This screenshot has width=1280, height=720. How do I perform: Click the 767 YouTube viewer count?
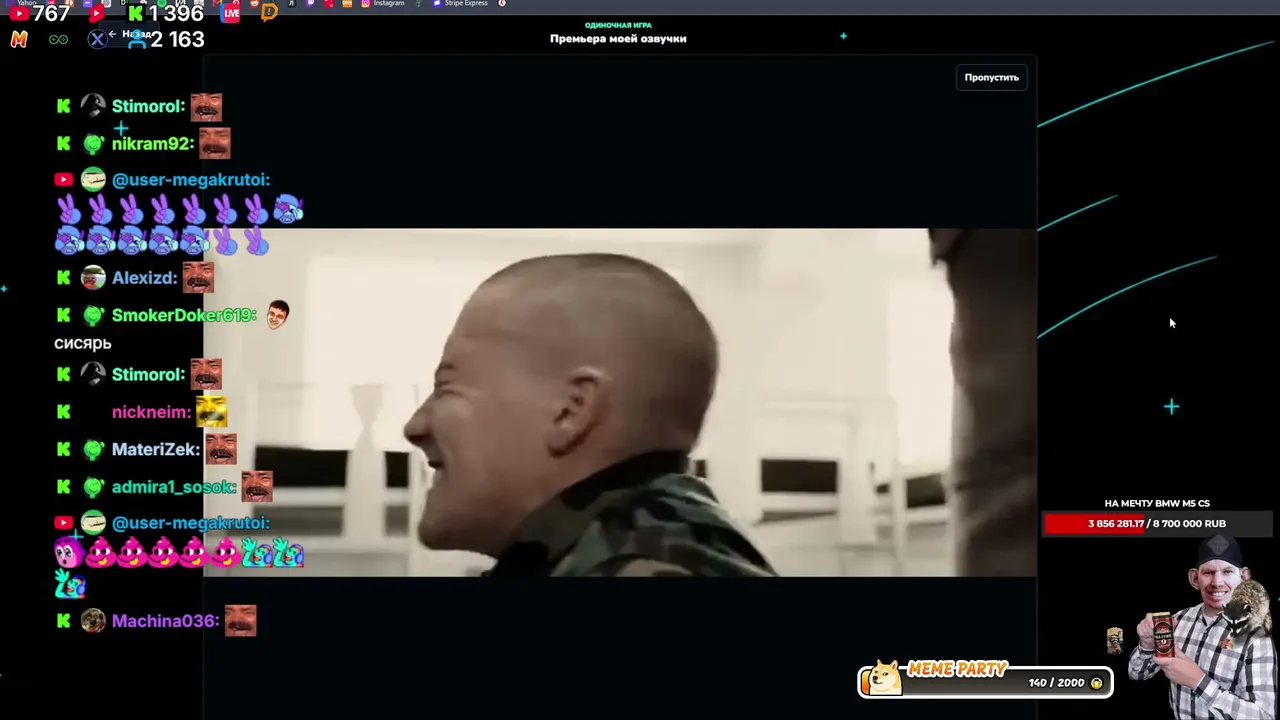pyautogui.click(x=52, y=13)
